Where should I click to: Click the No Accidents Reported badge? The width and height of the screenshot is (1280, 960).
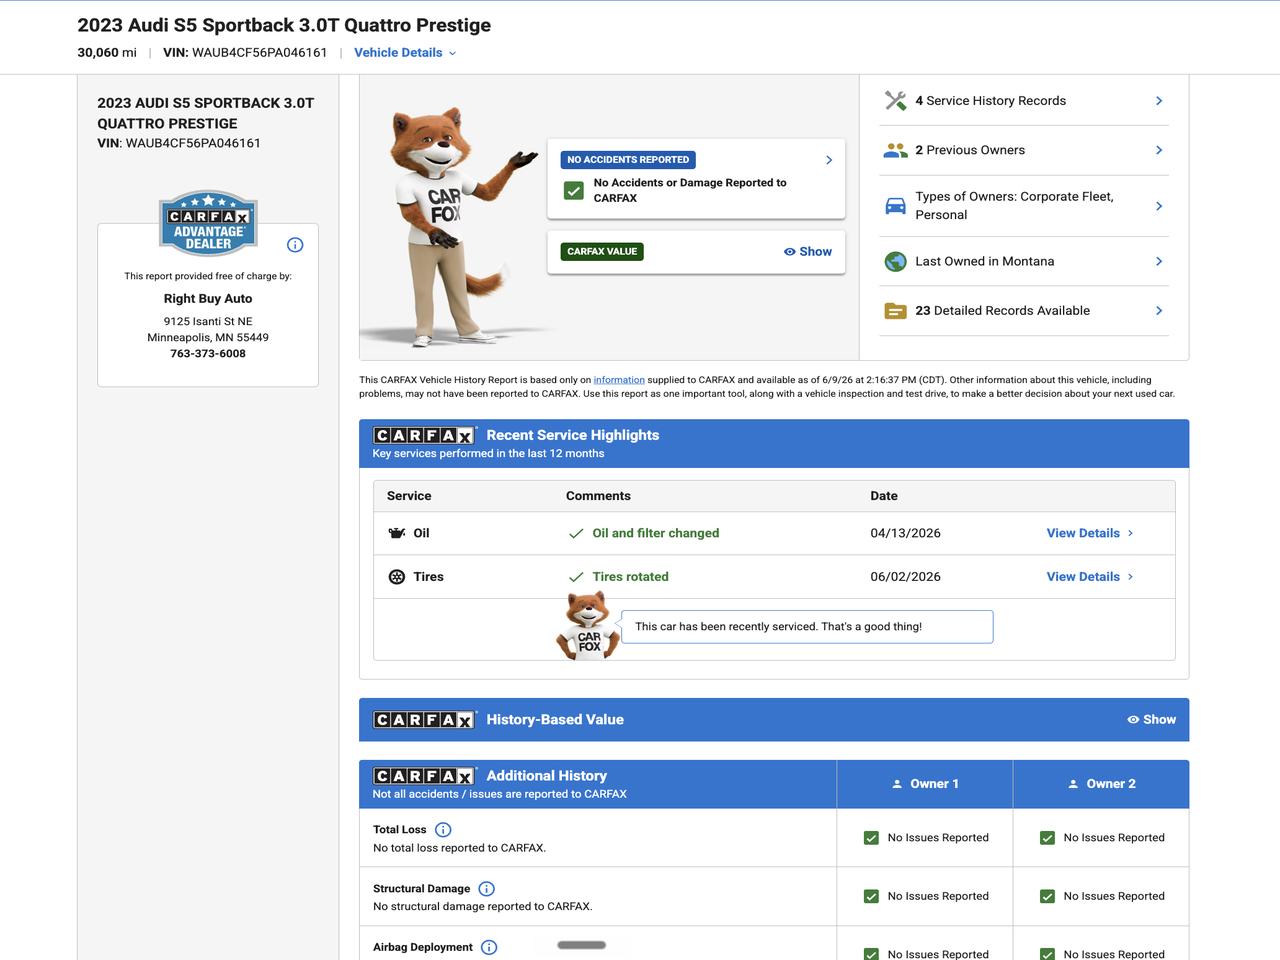click(628, 160)
